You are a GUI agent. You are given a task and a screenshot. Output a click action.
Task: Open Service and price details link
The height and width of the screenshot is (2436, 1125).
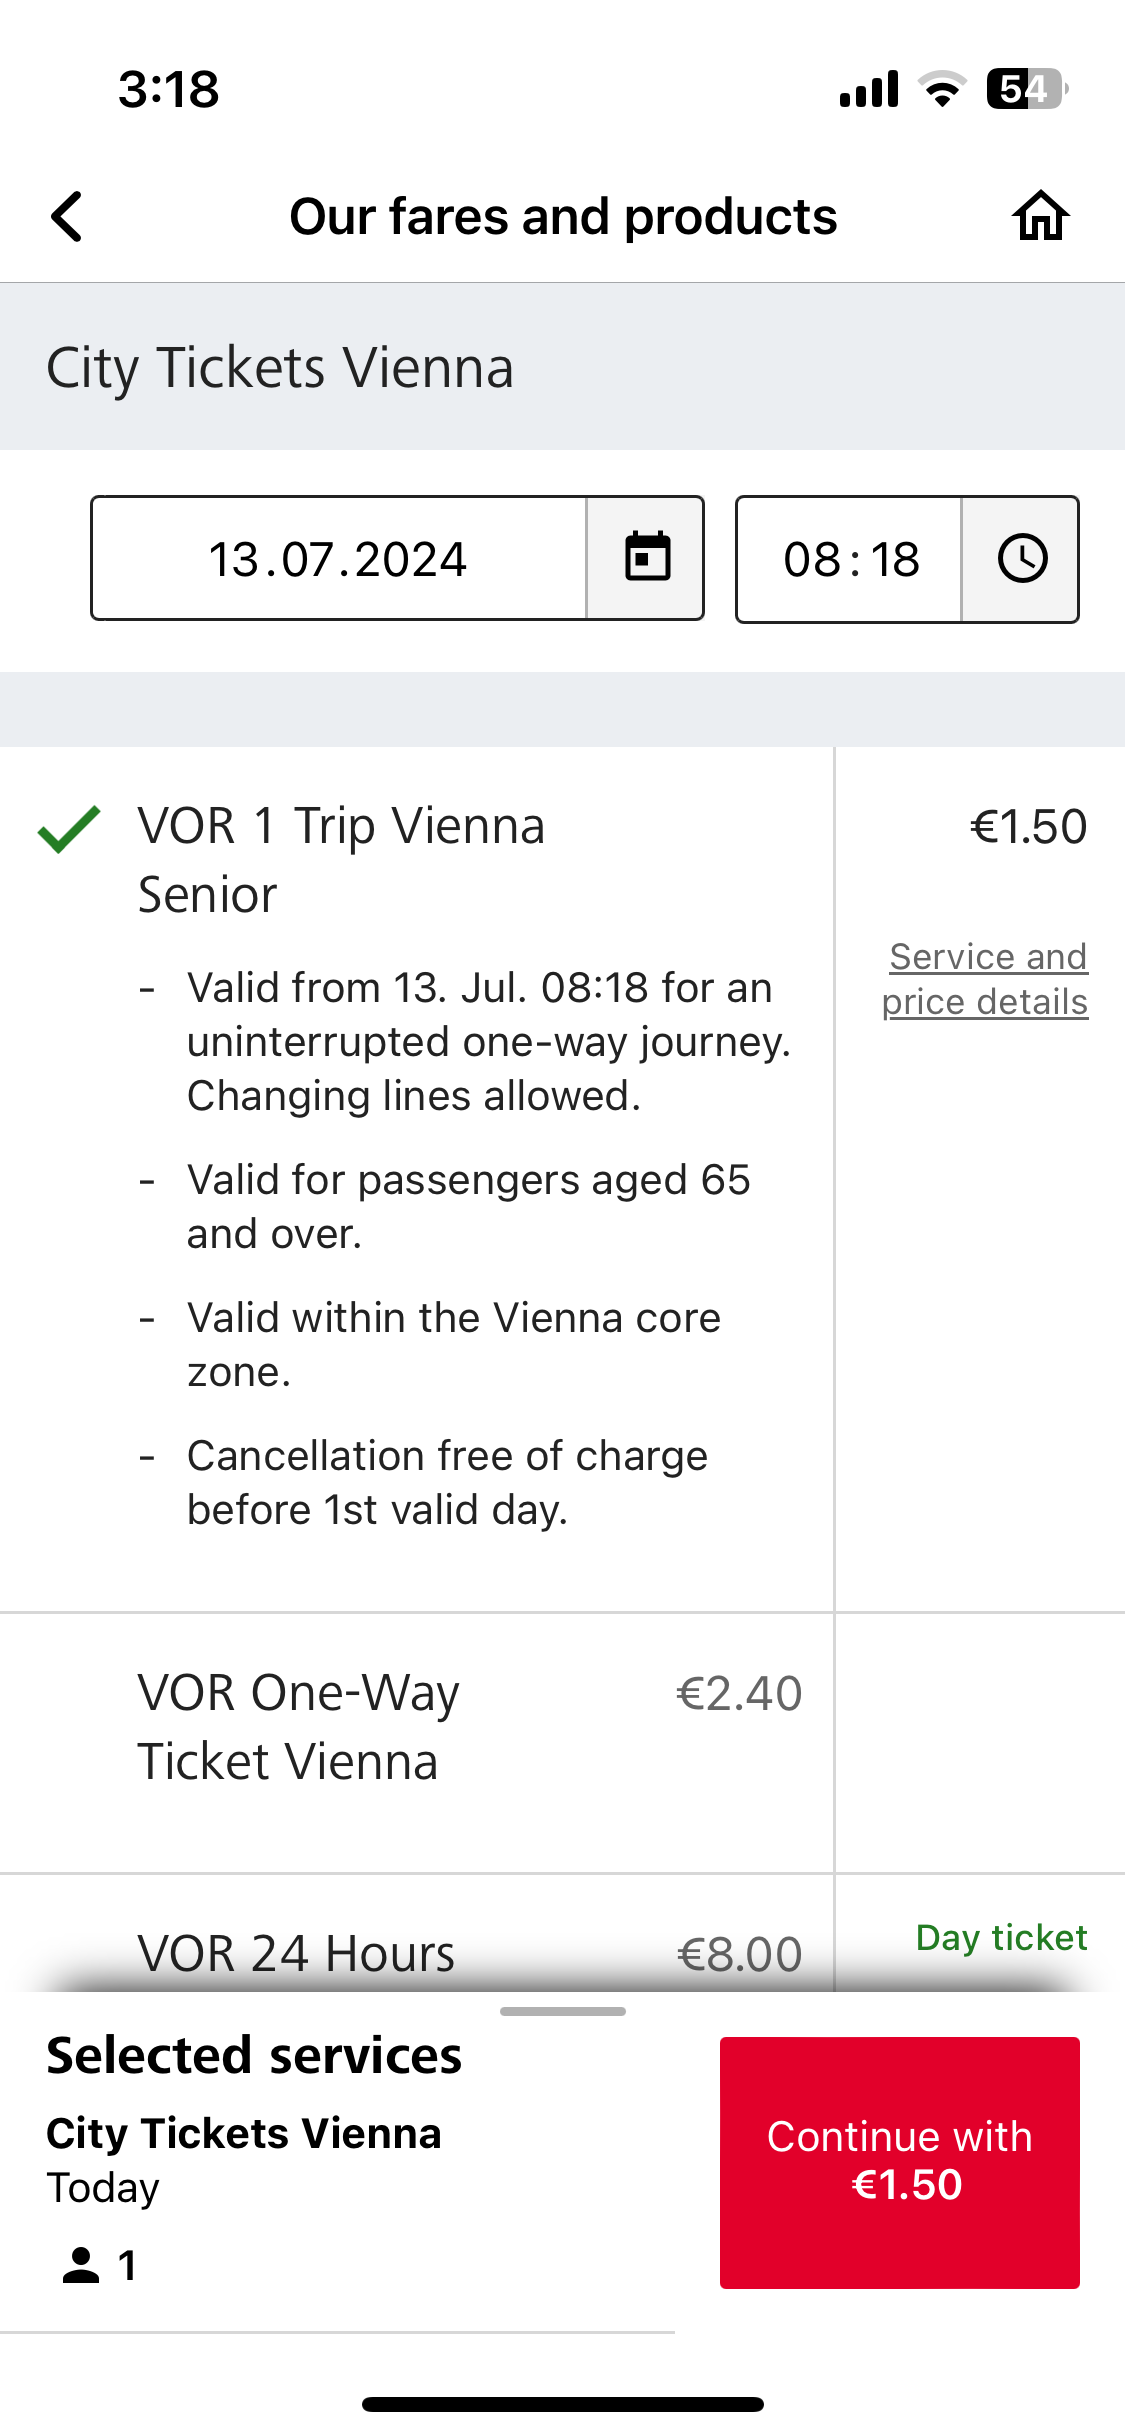tap(985, 979)
